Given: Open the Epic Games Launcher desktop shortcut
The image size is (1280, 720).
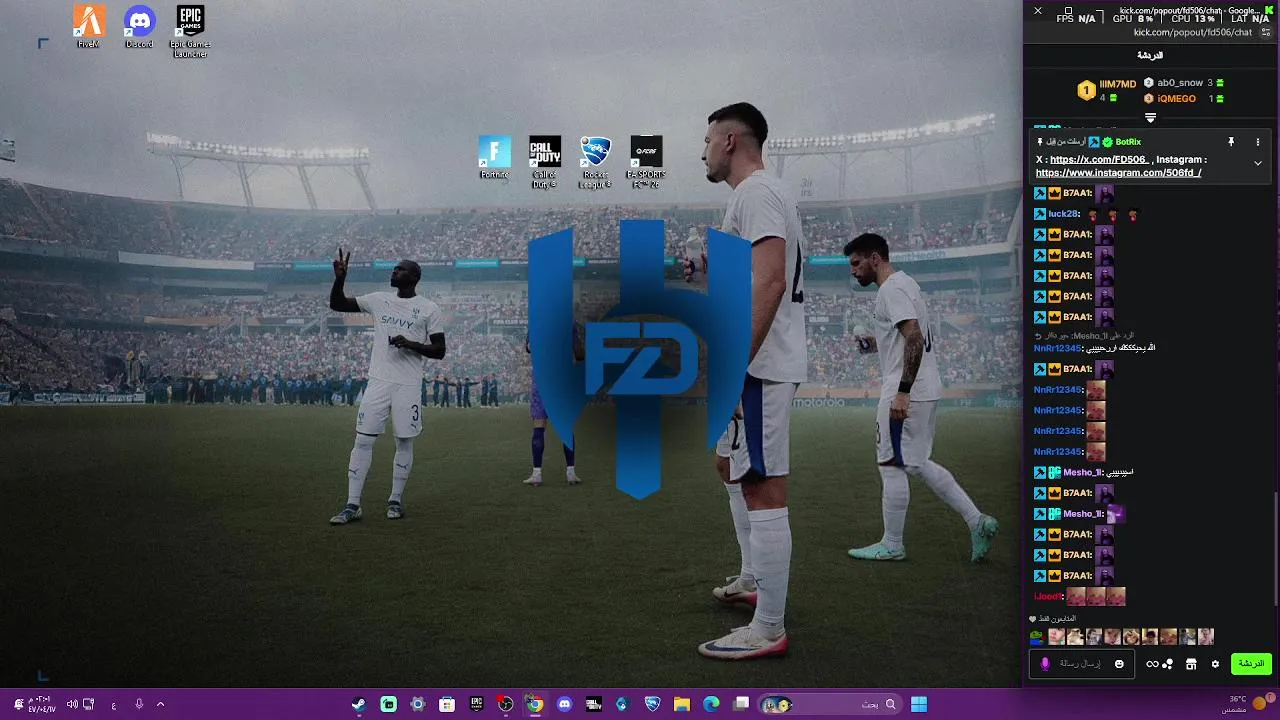Looking at the screenshot, I should tap(190, 31).
